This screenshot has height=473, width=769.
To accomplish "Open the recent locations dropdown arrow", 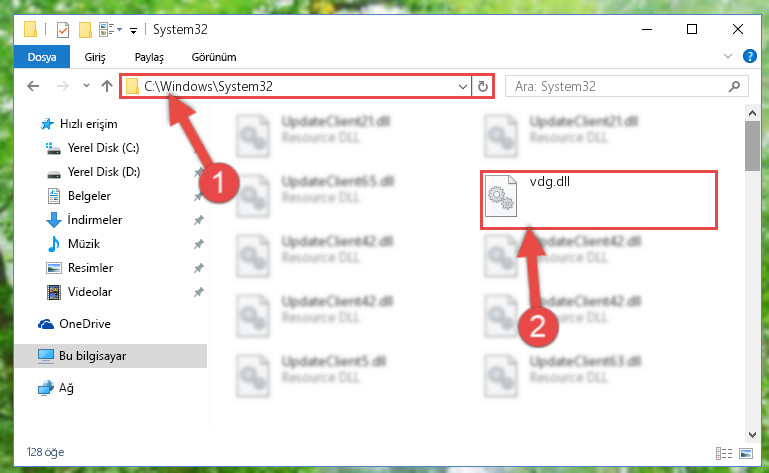I will click(x=86, y=86).
